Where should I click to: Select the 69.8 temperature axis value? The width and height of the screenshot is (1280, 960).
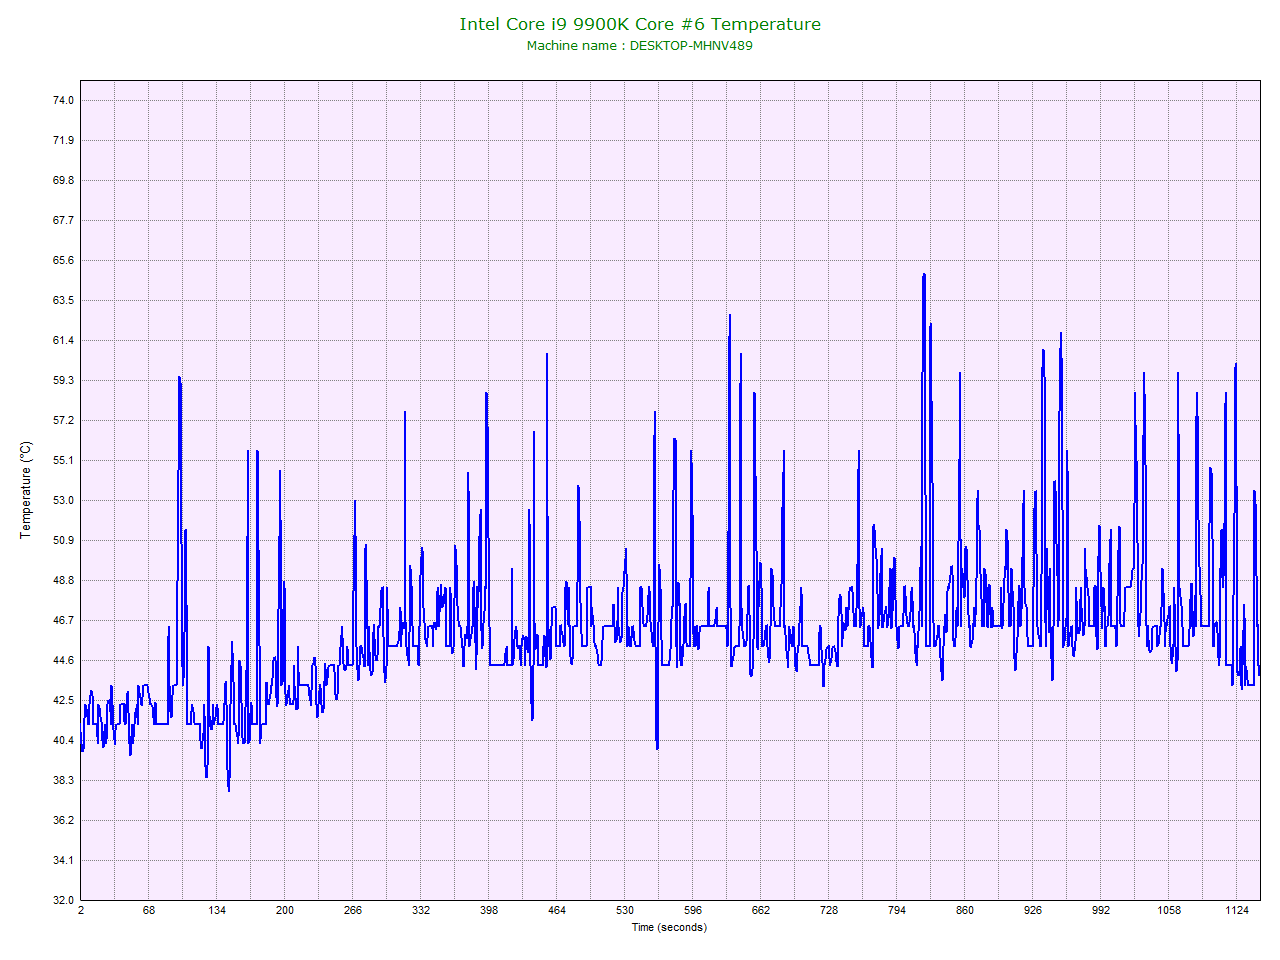(63, 180)
